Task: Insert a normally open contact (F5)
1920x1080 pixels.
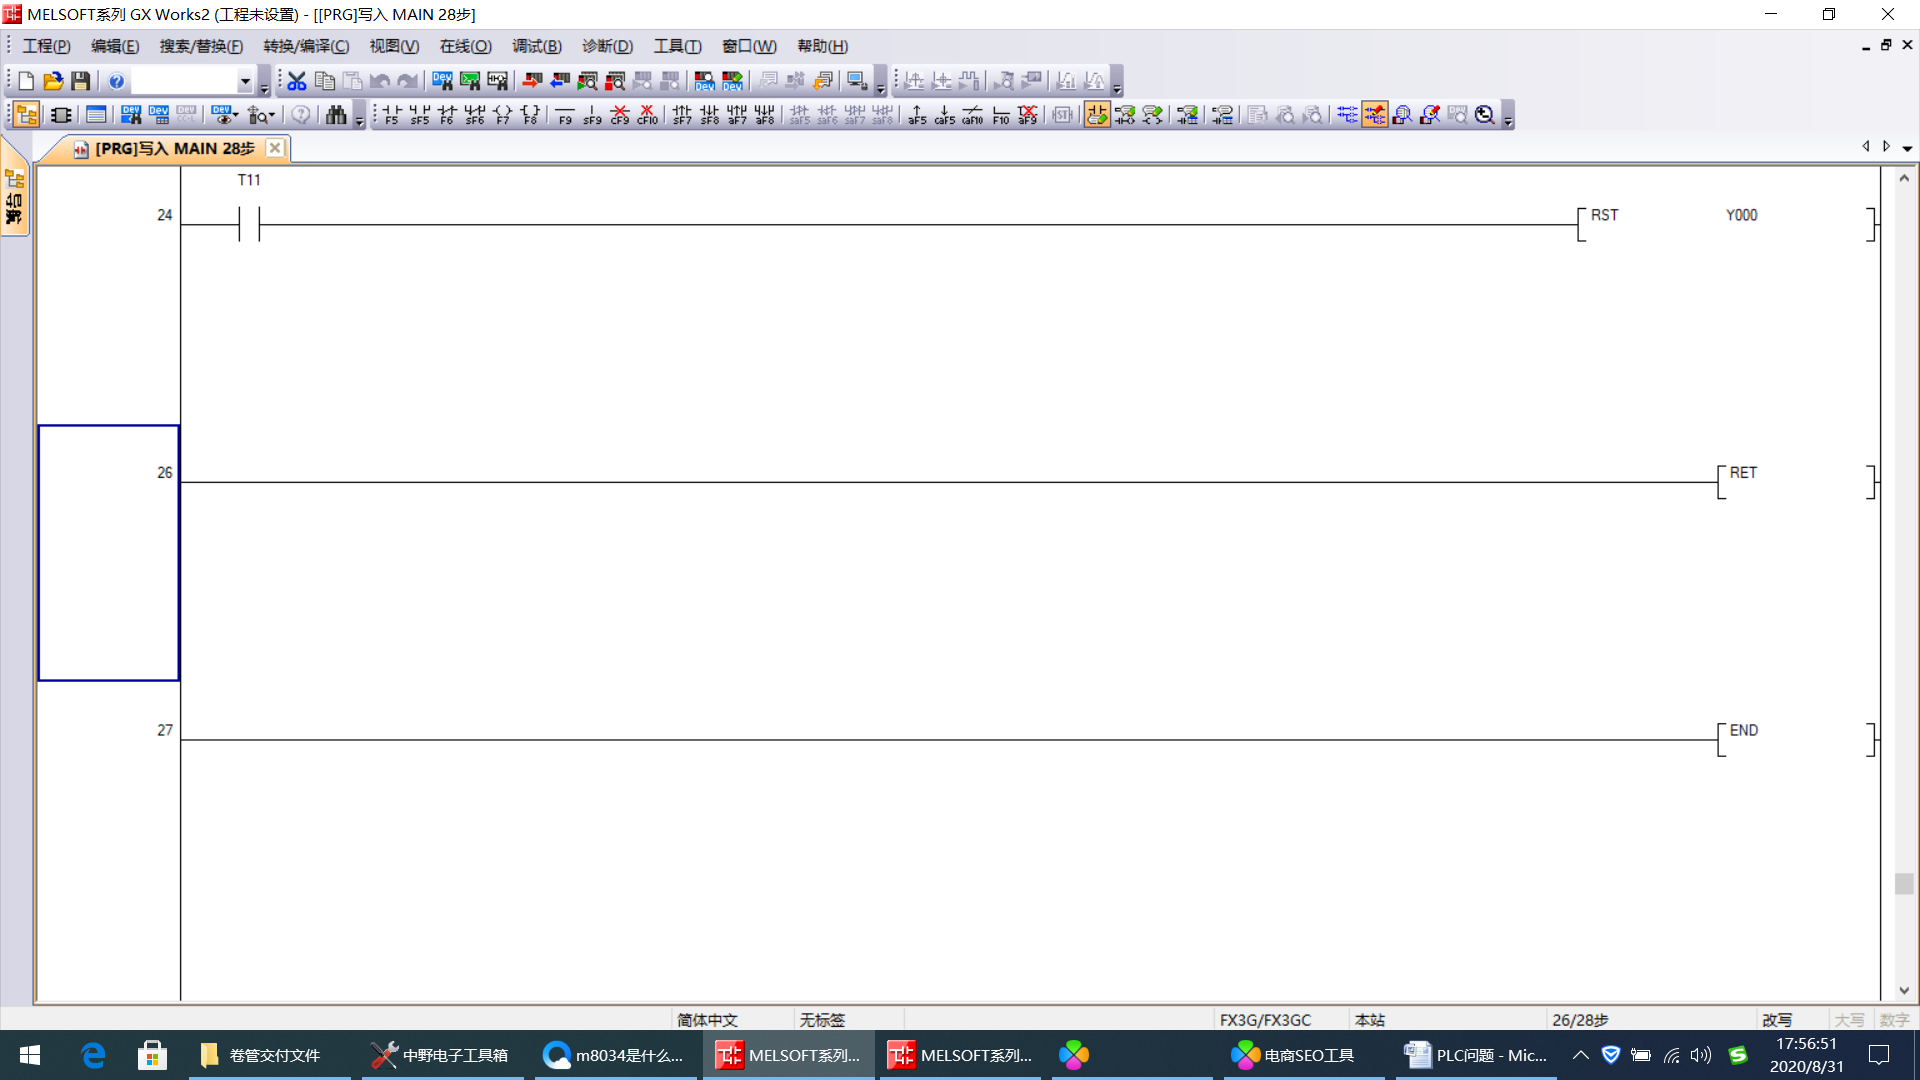Action: tap(392, 115)
